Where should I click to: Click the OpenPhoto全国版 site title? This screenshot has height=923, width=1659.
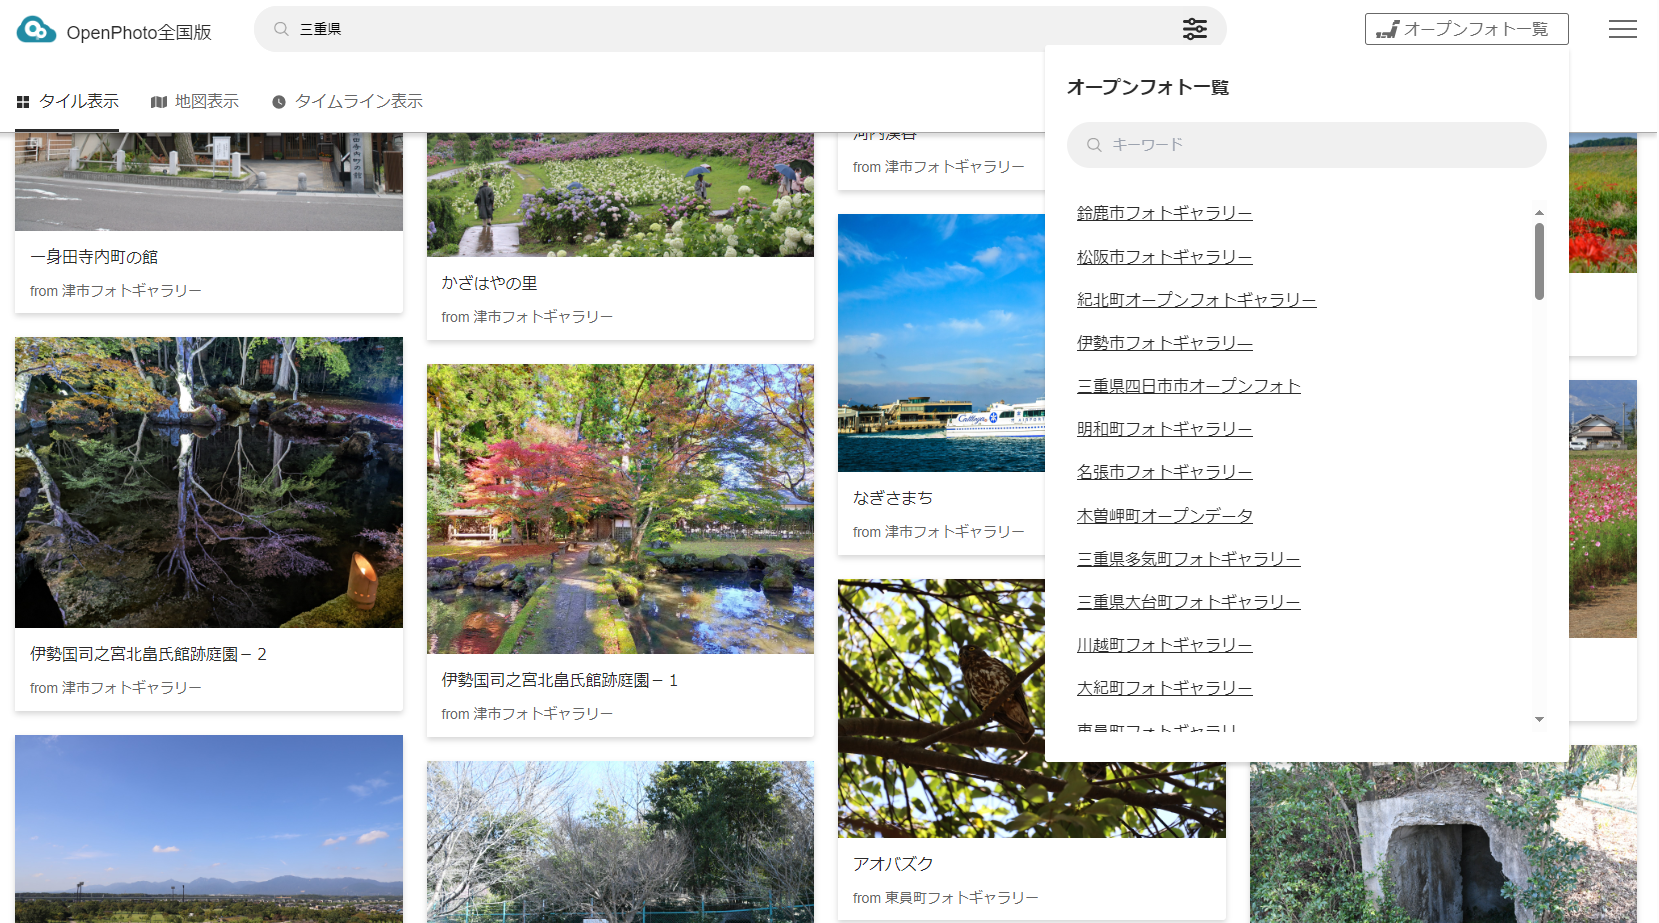pyautogui.click(x=139, y=32)
